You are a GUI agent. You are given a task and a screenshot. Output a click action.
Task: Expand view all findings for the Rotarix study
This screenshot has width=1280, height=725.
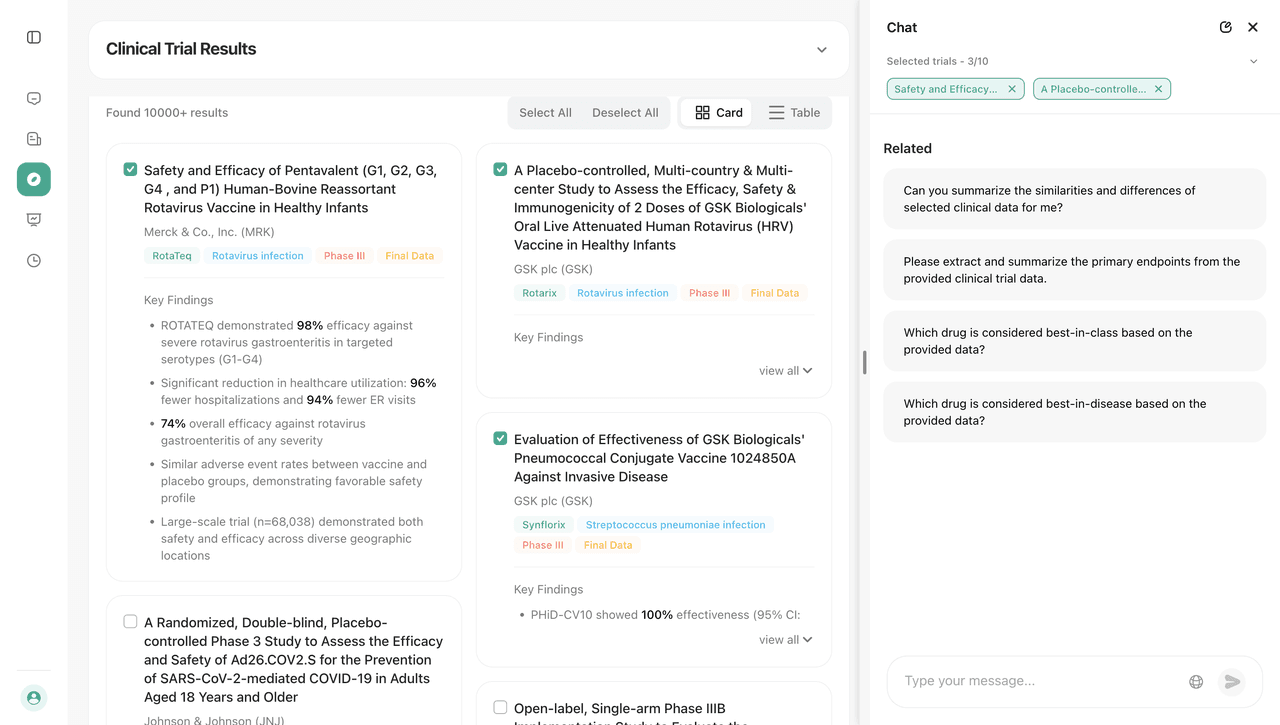786,370
